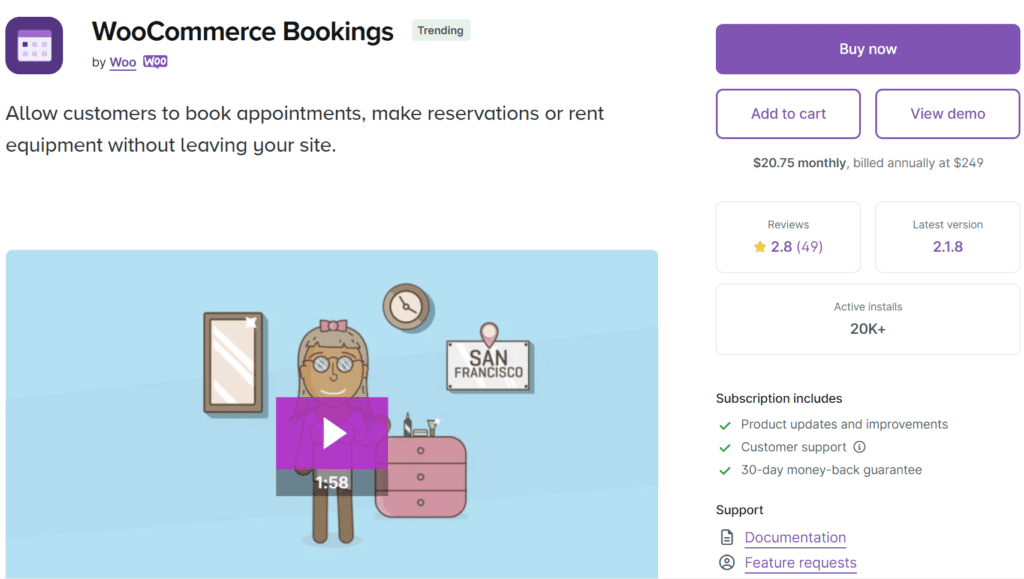The image size is (1024, 579).
Task: Click the Documentation page icon
Action: (x=727, y=537)
